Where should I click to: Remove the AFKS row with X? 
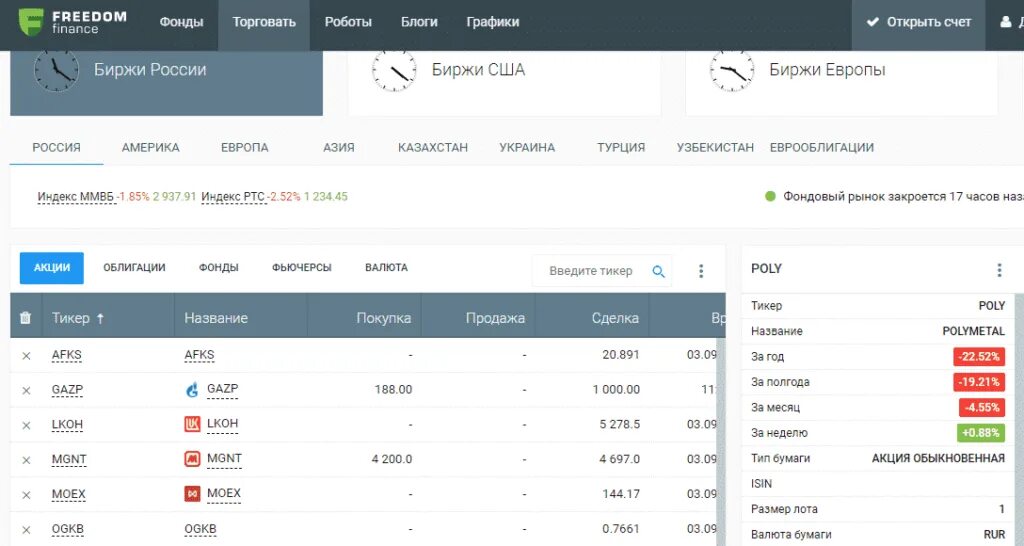click(x=26, y=356)
